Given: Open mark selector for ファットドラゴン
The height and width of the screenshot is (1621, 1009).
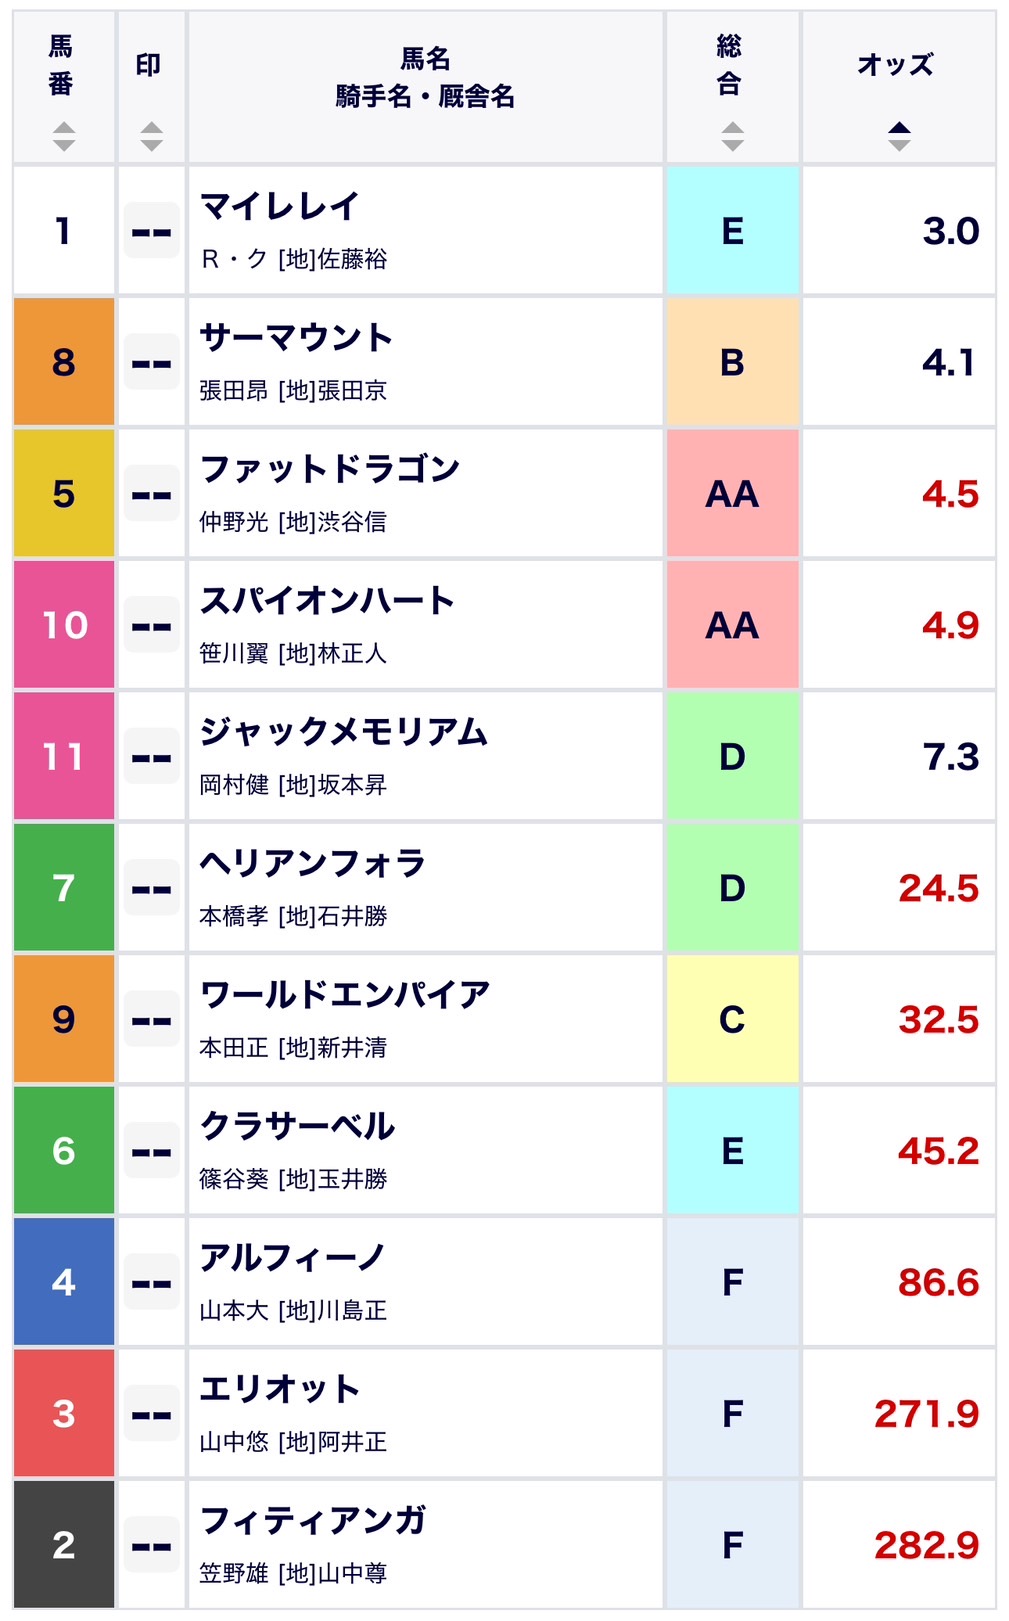Looking at the screenshot, I should 151,494.
